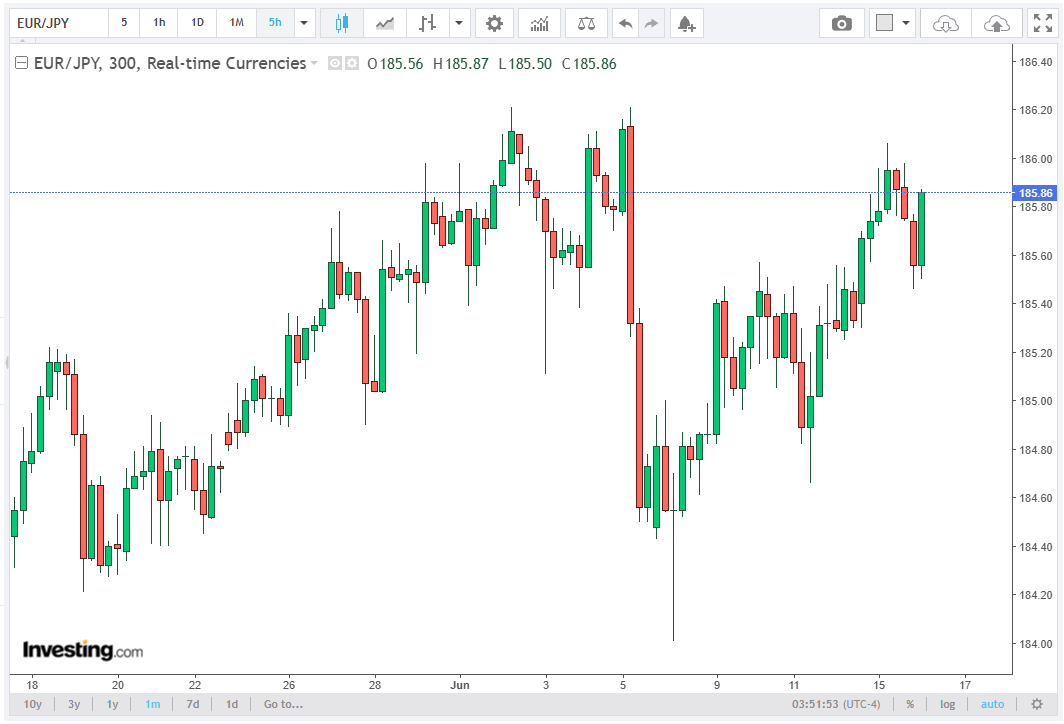Switch to the area chart style icon
The width and height of the screenshot is (1064, 724).
point(385,23)
